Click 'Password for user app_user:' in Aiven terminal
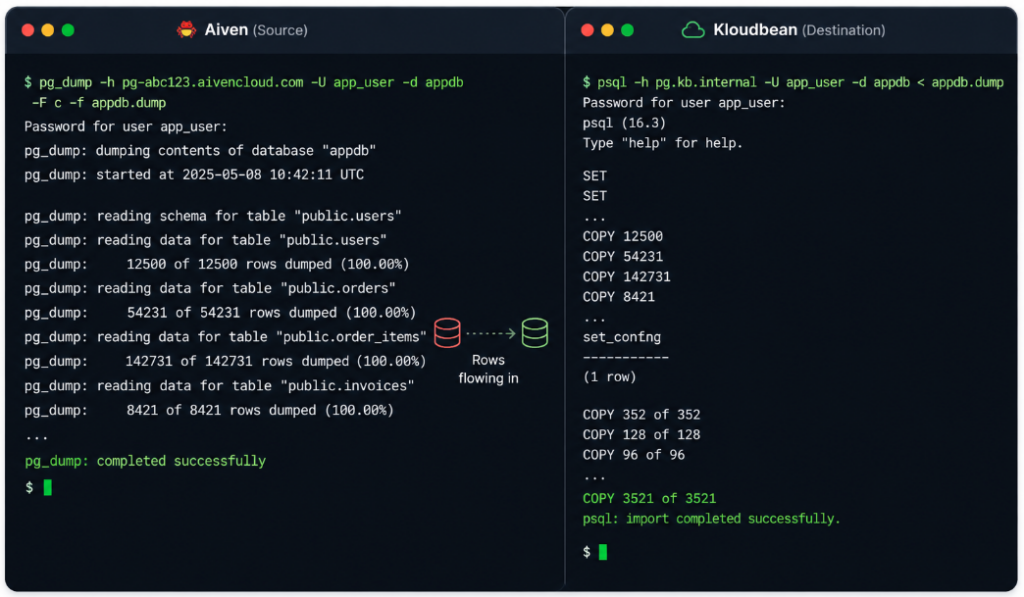This screenshot has height=597, width=1024. [125, 127]
